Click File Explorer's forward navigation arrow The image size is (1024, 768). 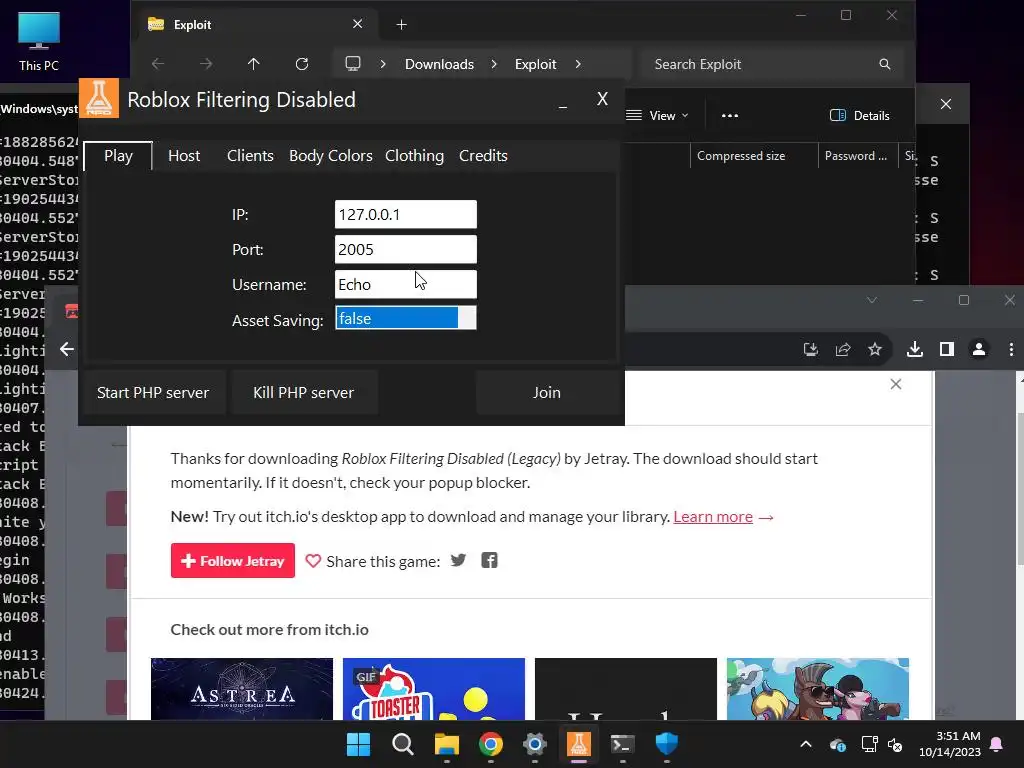(206, 64)
